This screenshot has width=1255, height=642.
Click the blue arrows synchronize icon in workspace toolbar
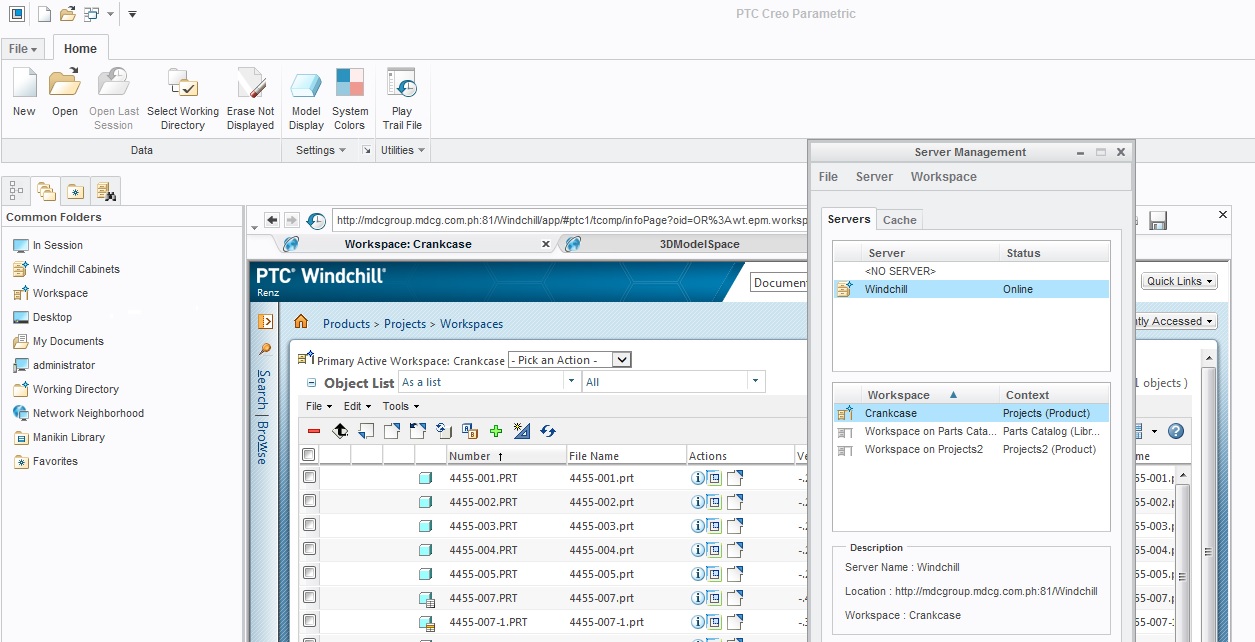coord(548,431)
